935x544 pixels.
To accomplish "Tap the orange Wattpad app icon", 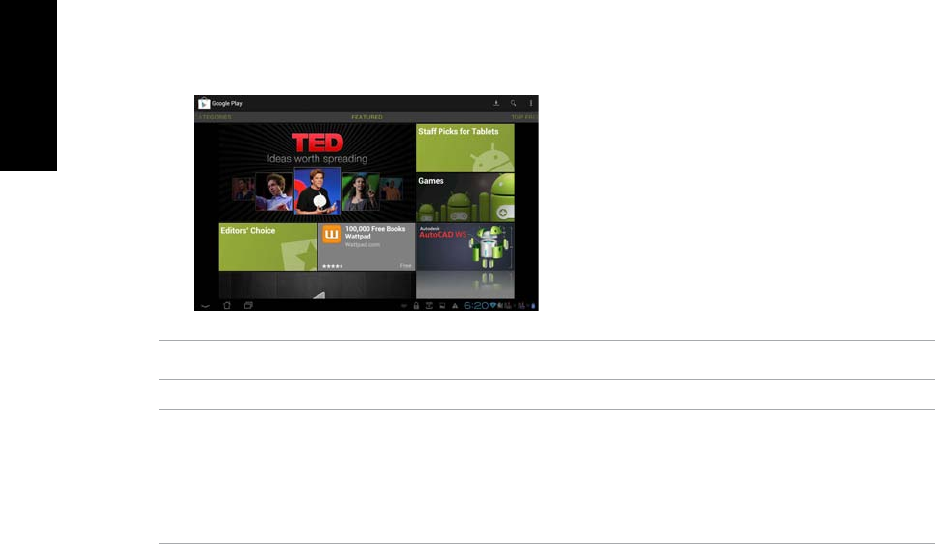I will coord(332,234).
